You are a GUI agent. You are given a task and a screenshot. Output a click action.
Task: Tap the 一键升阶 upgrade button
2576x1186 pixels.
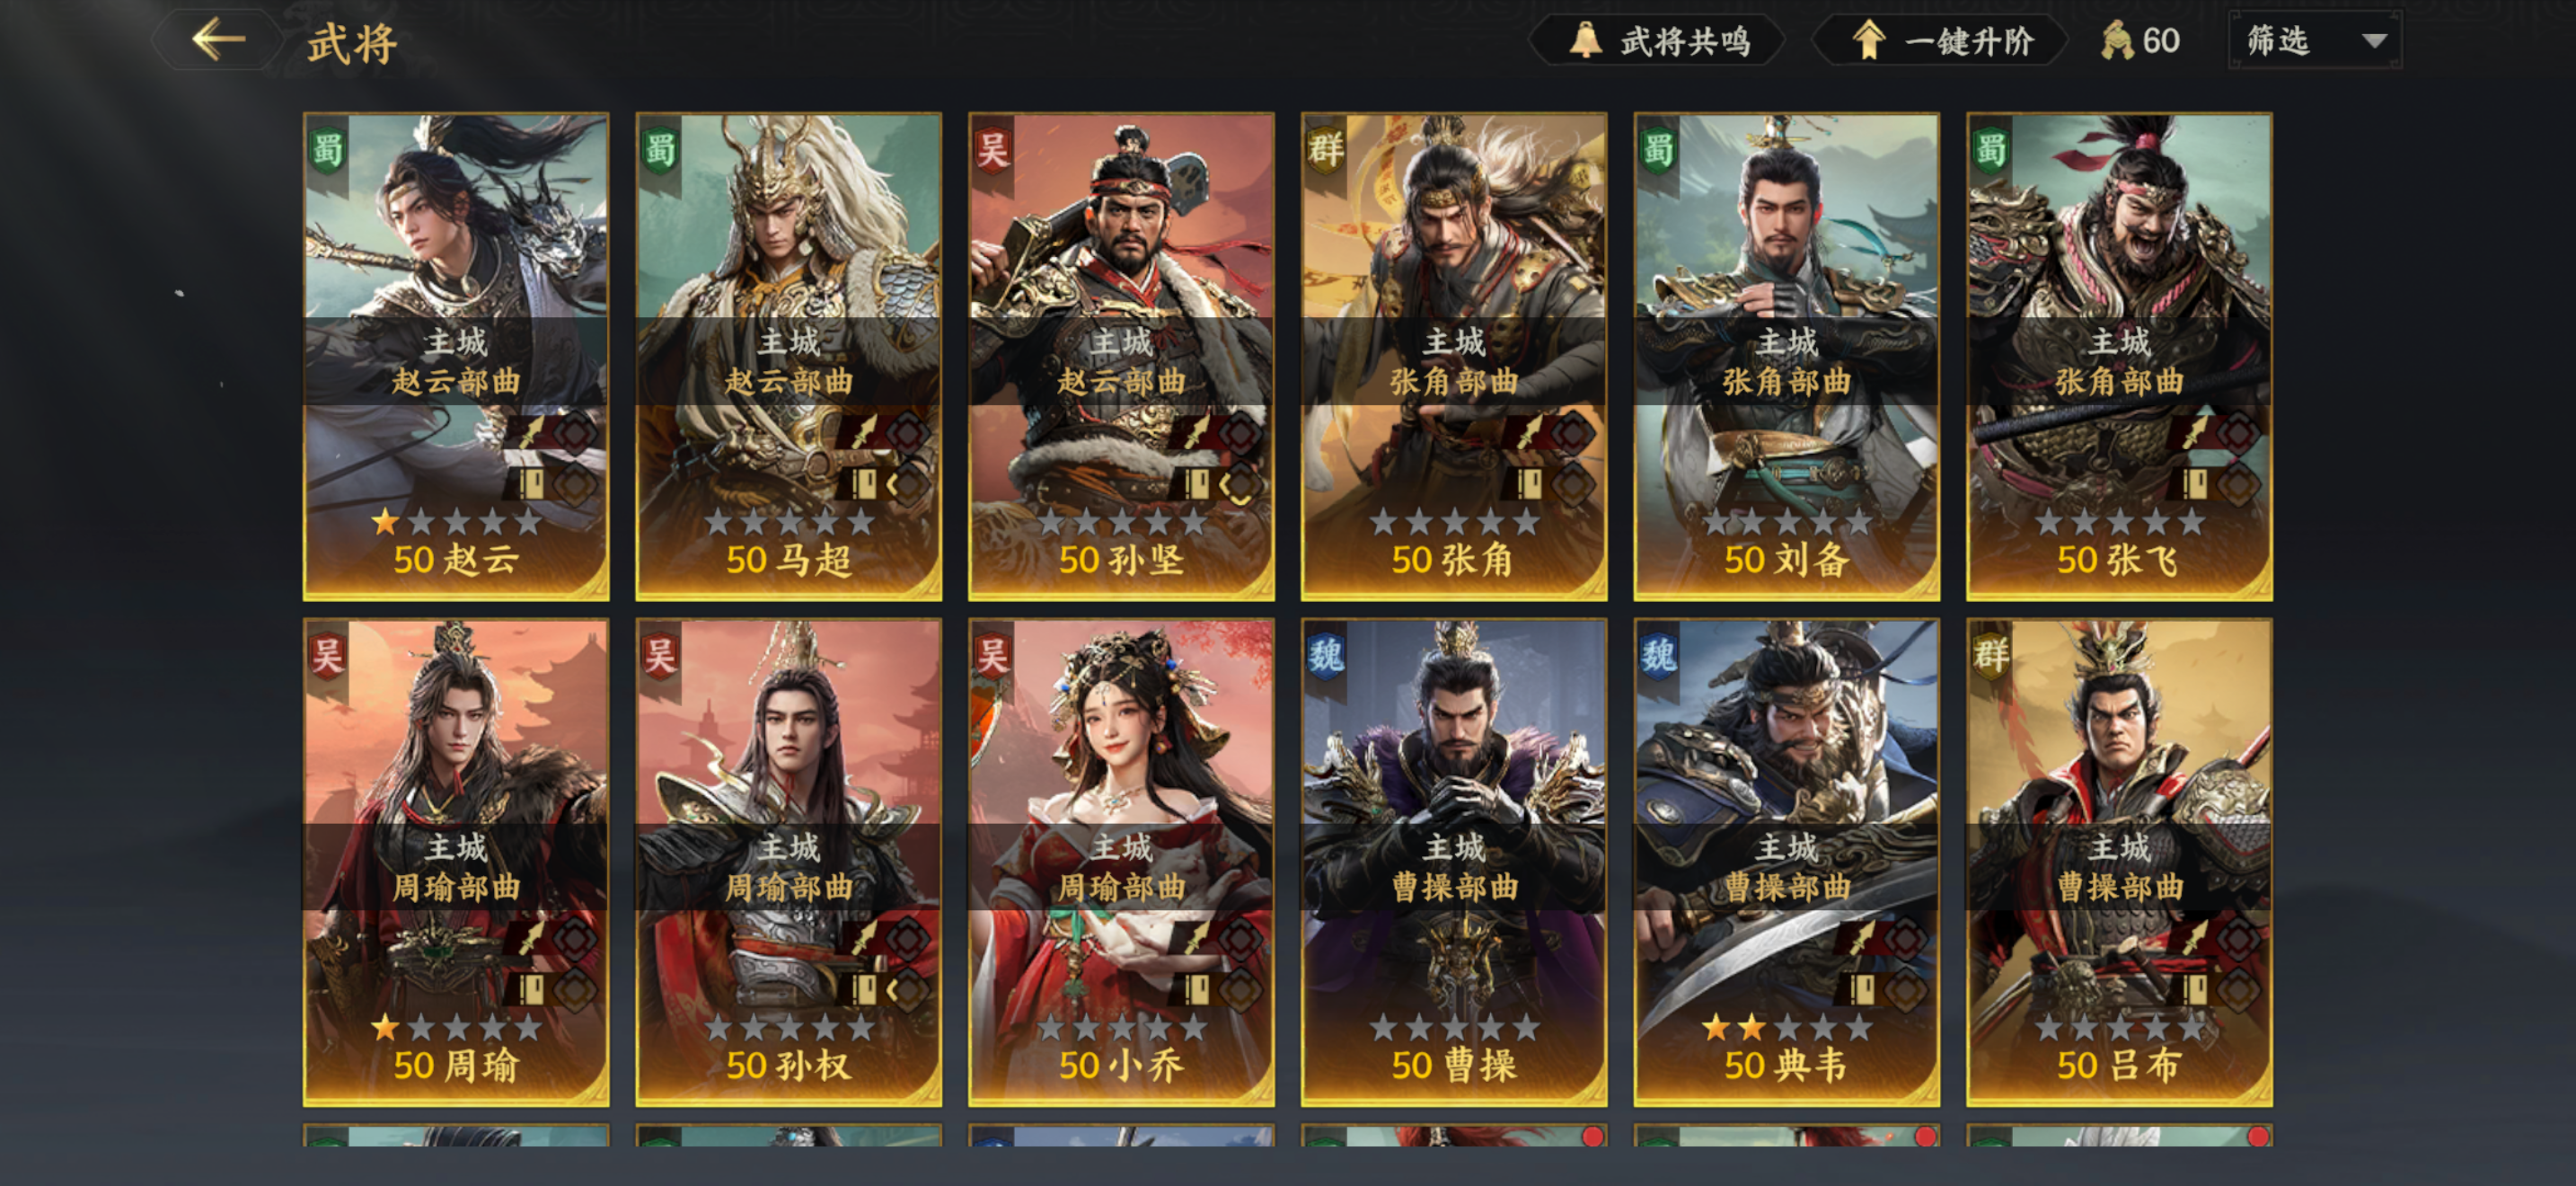[x=1941, y=41]
